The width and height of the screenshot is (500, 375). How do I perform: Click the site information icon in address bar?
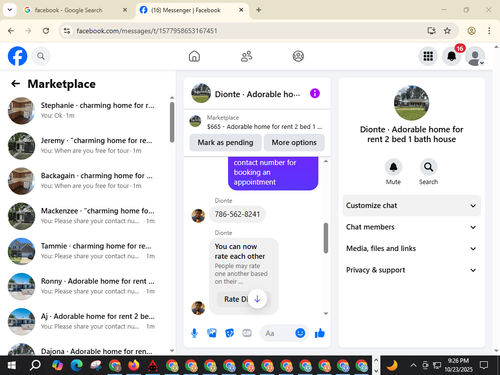pos(67,31)
